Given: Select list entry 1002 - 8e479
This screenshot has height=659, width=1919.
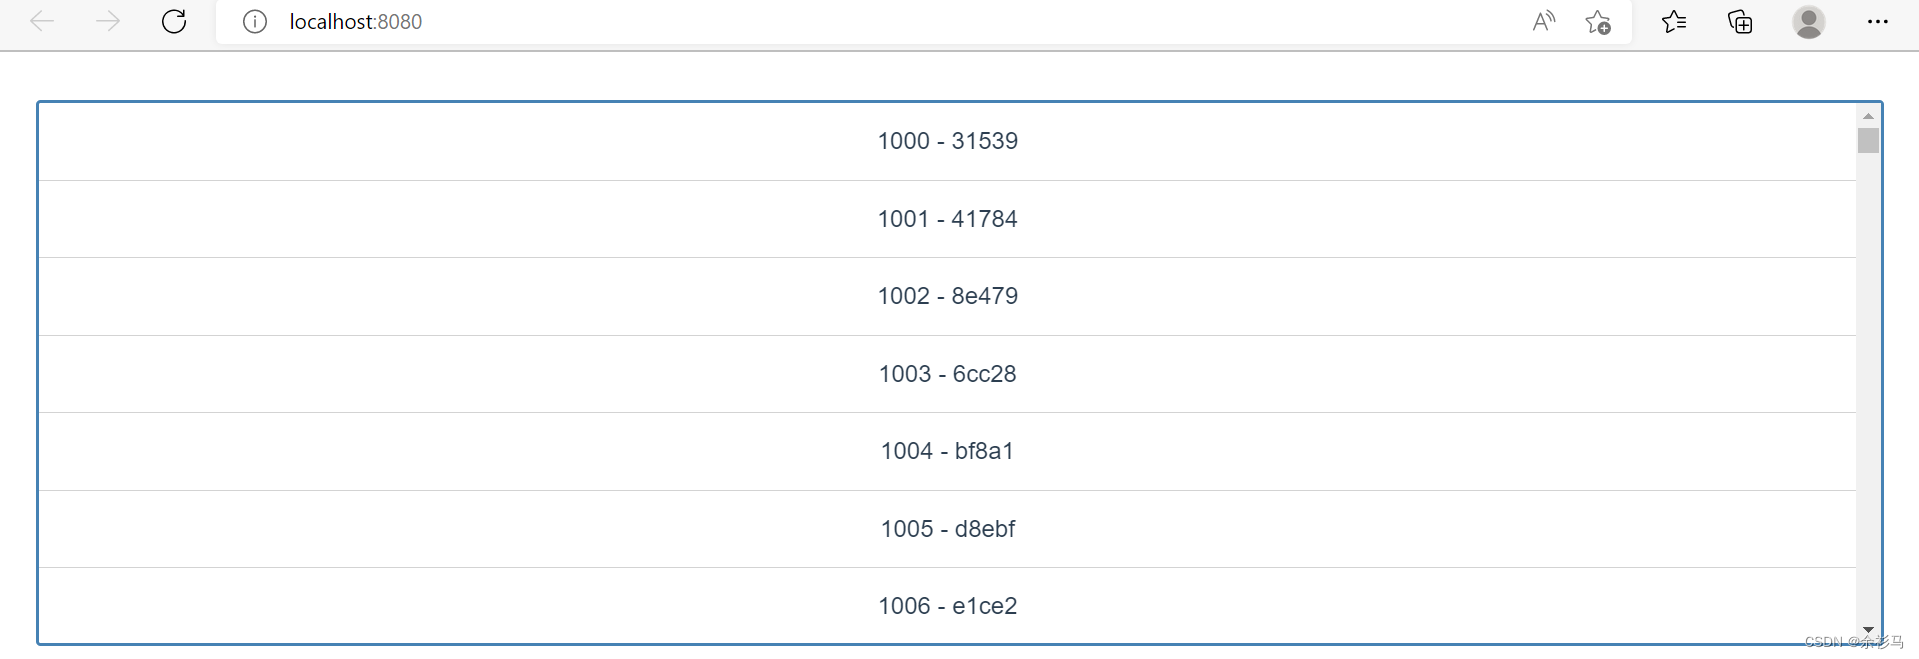Looking at the screenshot, I should click(x=947, y=296).
